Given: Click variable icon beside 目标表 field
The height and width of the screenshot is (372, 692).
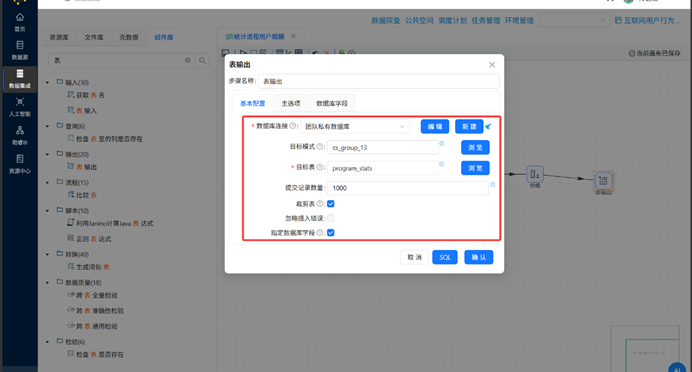Looking at the screenshot, I should pyautogui.click(x=442, y=164).
